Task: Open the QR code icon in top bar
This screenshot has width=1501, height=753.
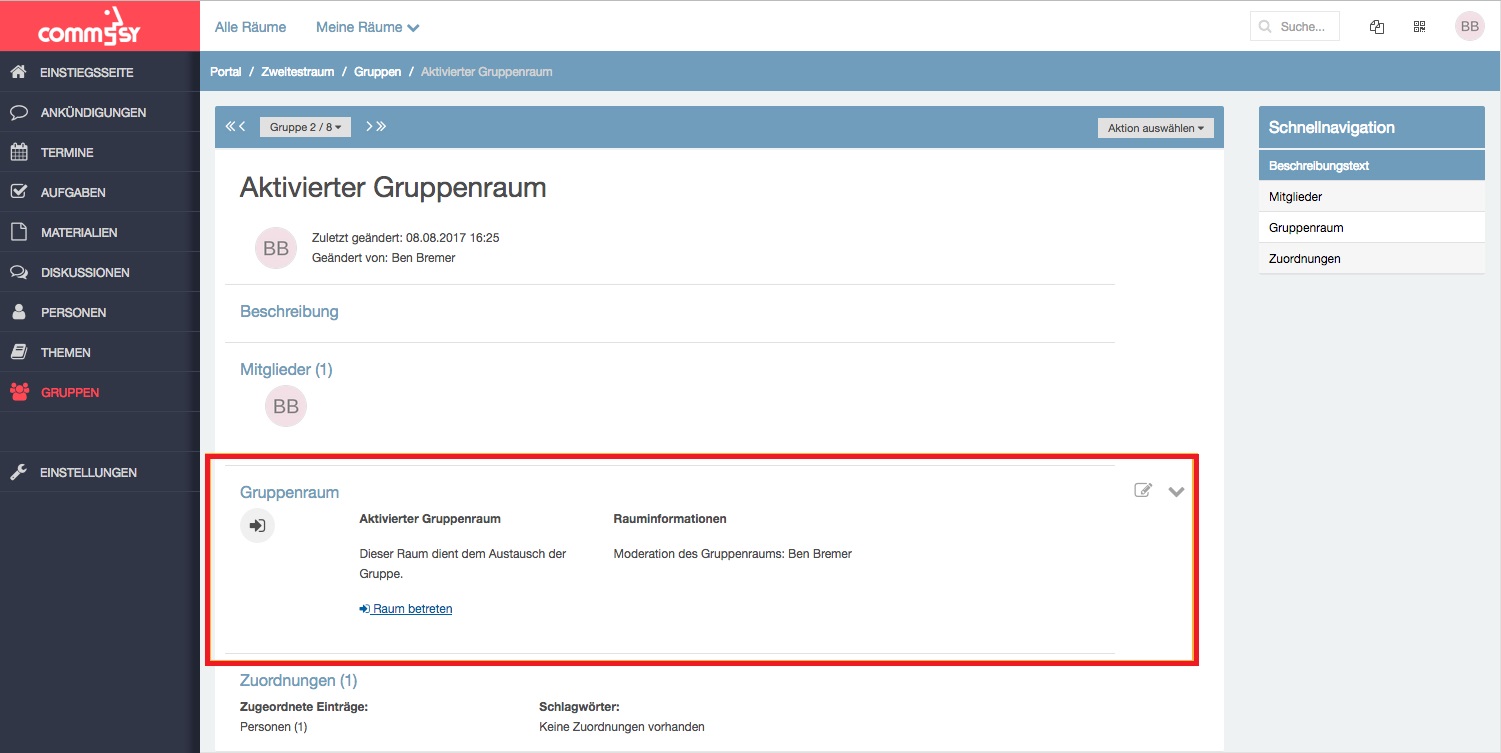Action: tap(1419, 27)
